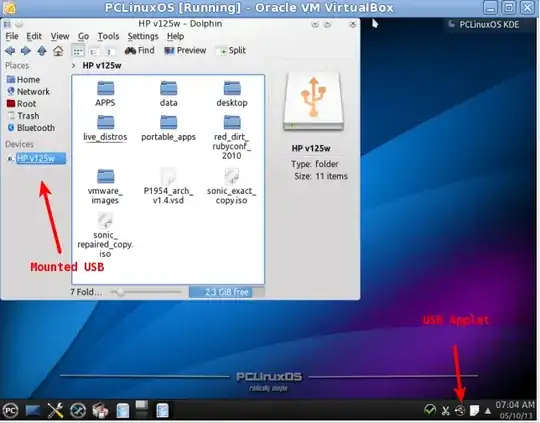Select Bluetooth in the Places panel
The width and height of the screenshot is (540, 423).
coord(31,128)
